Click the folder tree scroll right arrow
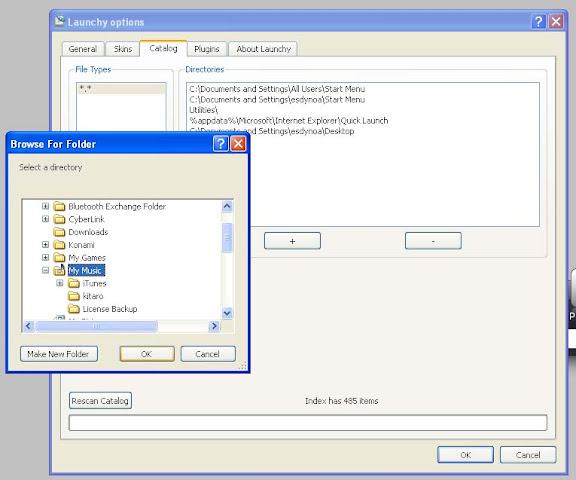This screenshot has width=576, height=480. point(215,326)
